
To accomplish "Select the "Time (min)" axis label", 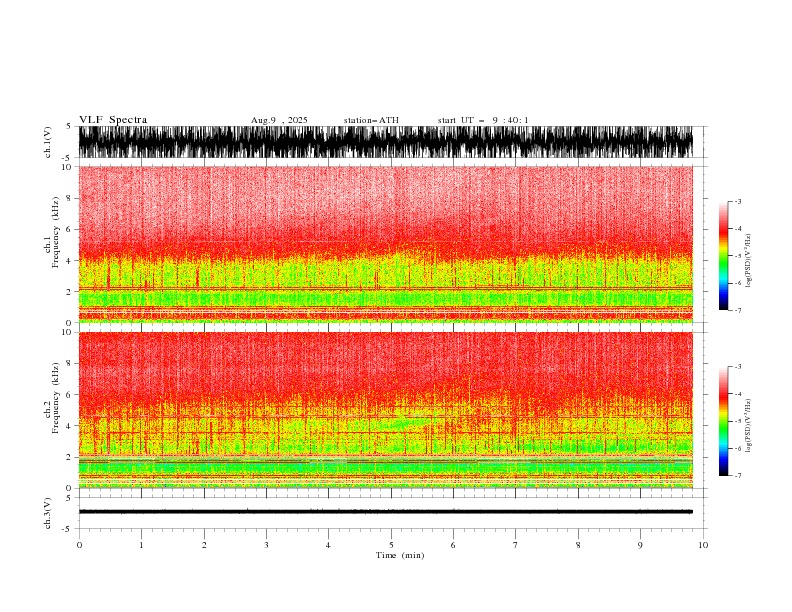I will click(x=400, y=555).
